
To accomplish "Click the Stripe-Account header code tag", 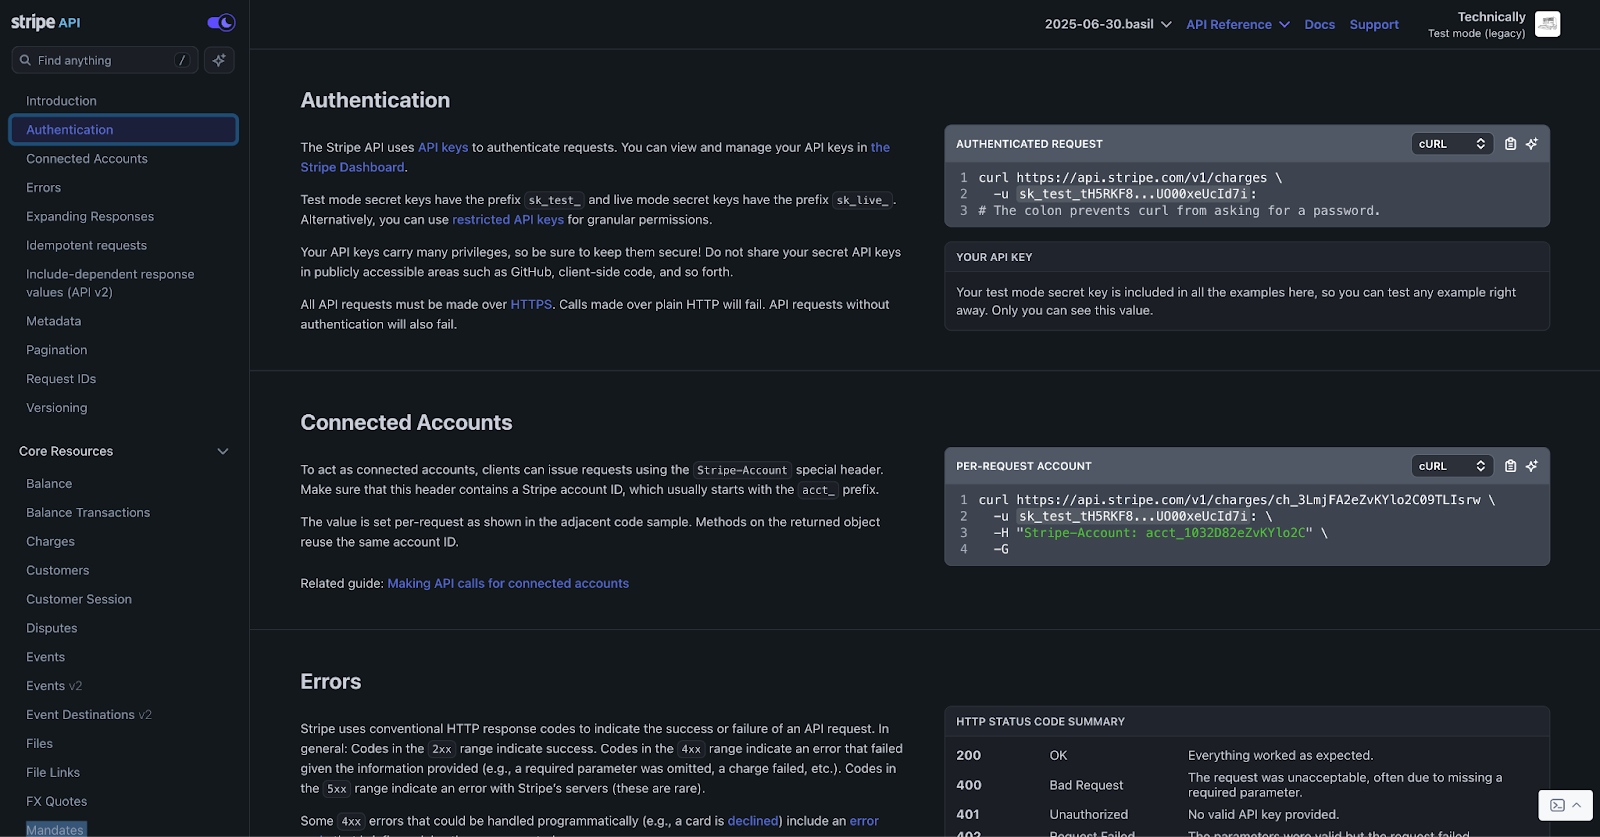I will click(742, 470).
